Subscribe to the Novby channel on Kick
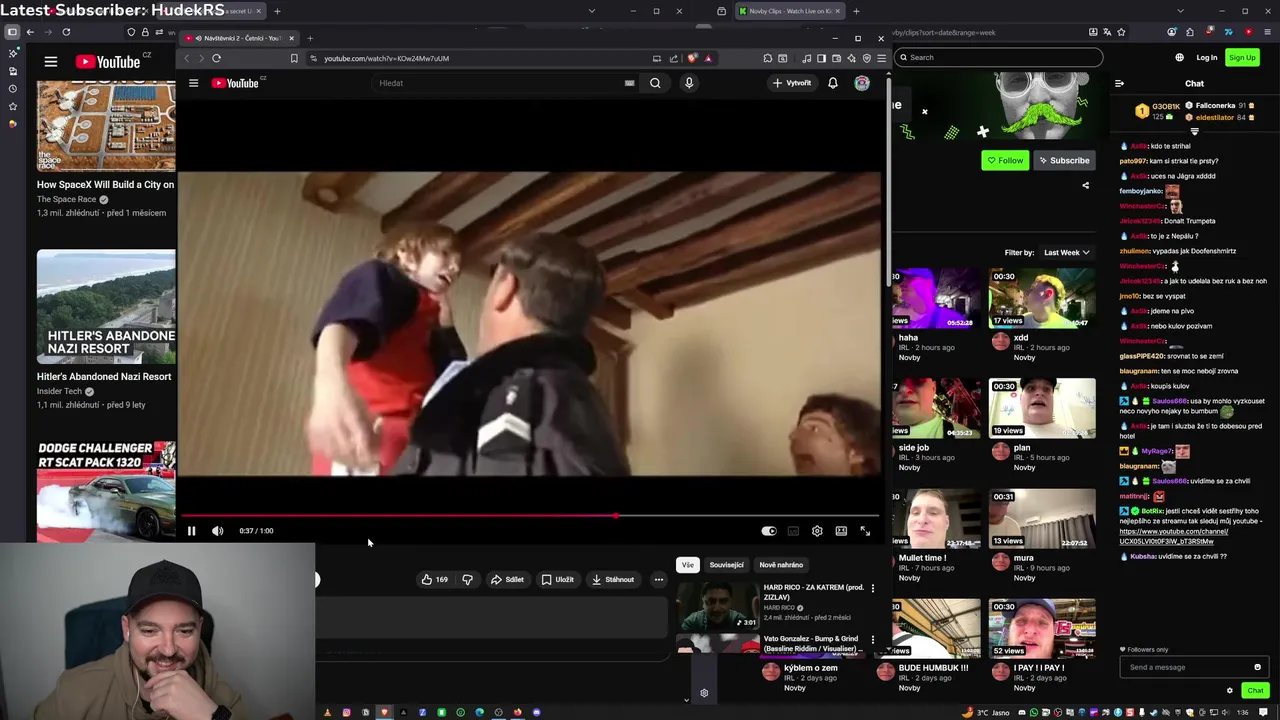 (1064, 160)
